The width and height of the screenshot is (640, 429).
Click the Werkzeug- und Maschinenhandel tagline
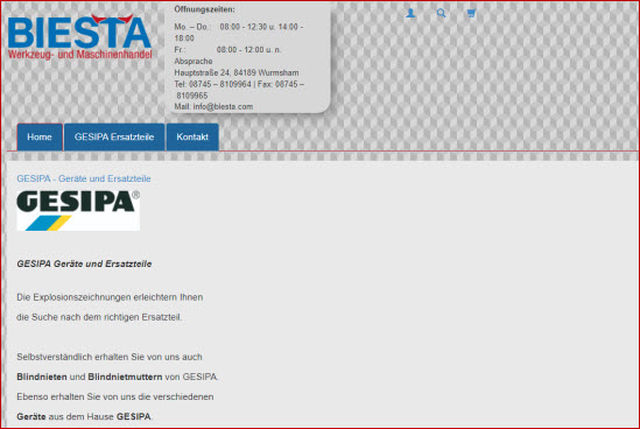(80, 54)
